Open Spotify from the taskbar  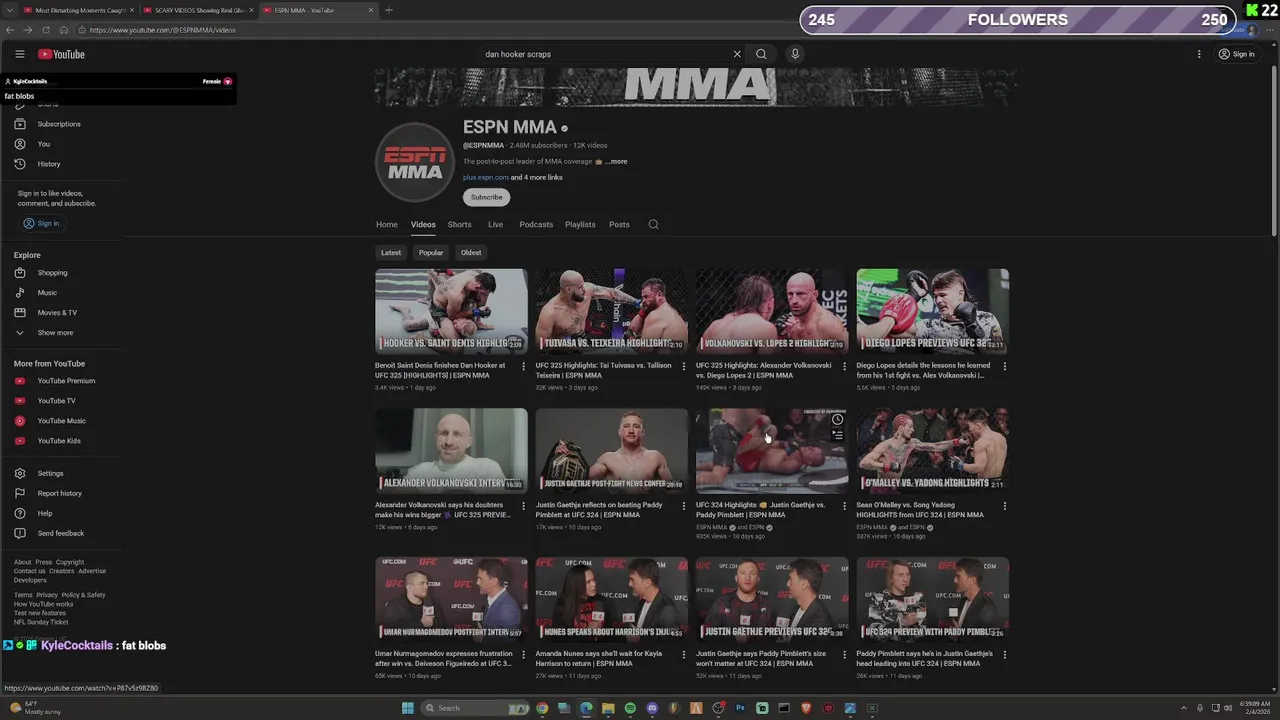630,708
